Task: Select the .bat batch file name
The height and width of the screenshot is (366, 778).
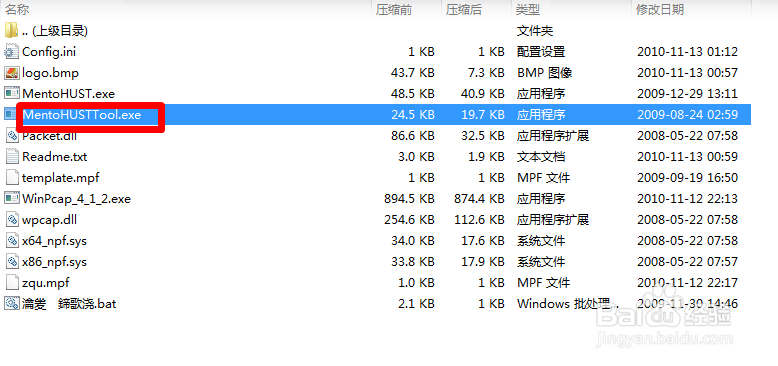Action: click(x=69, y=304)
